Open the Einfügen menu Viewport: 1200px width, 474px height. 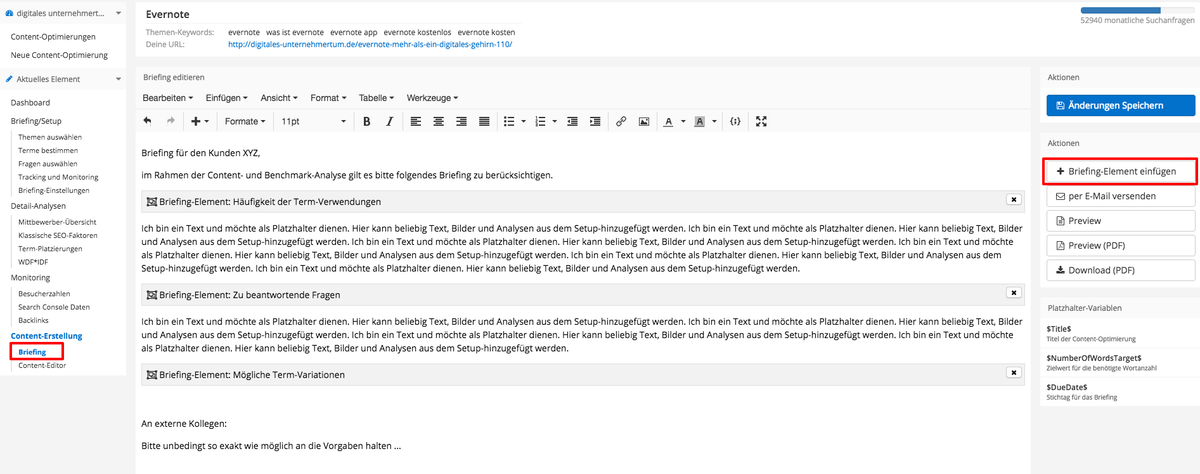(x=227, y=98)
